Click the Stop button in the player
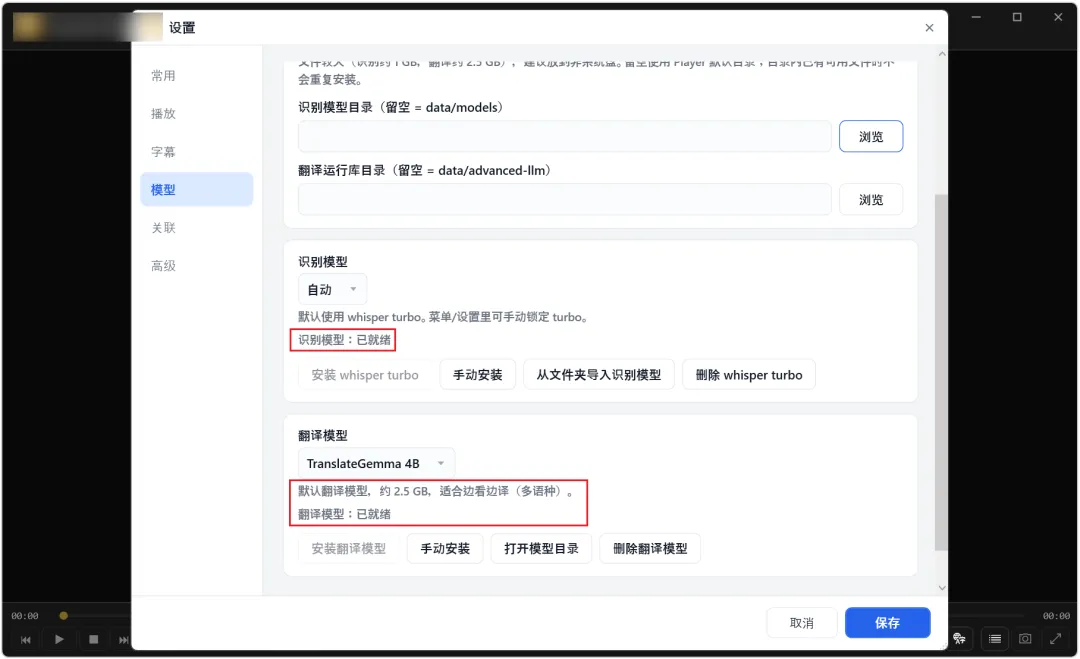The image size is (1080, 659). pos(94,639)
